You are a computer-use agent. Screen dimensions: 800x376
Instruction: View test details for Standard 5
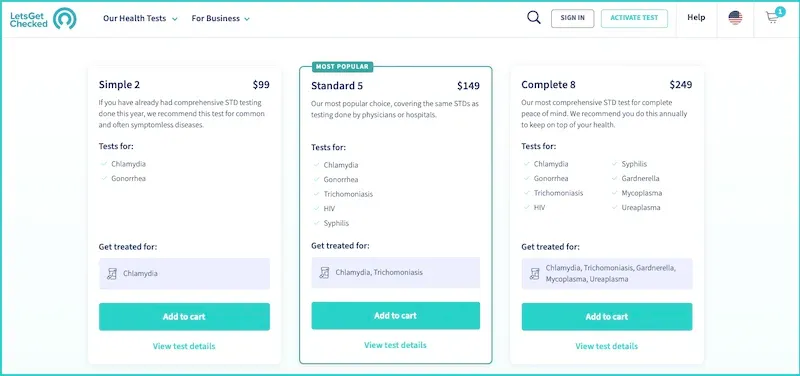(x=395, y=345)
